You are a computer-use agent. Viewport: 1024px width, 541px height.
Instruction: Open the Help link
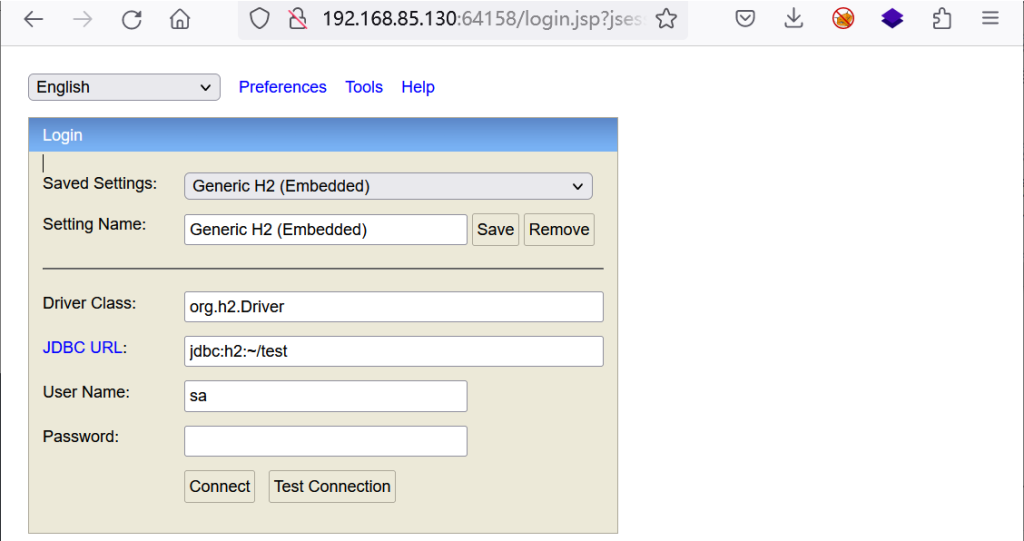[418, 87]
